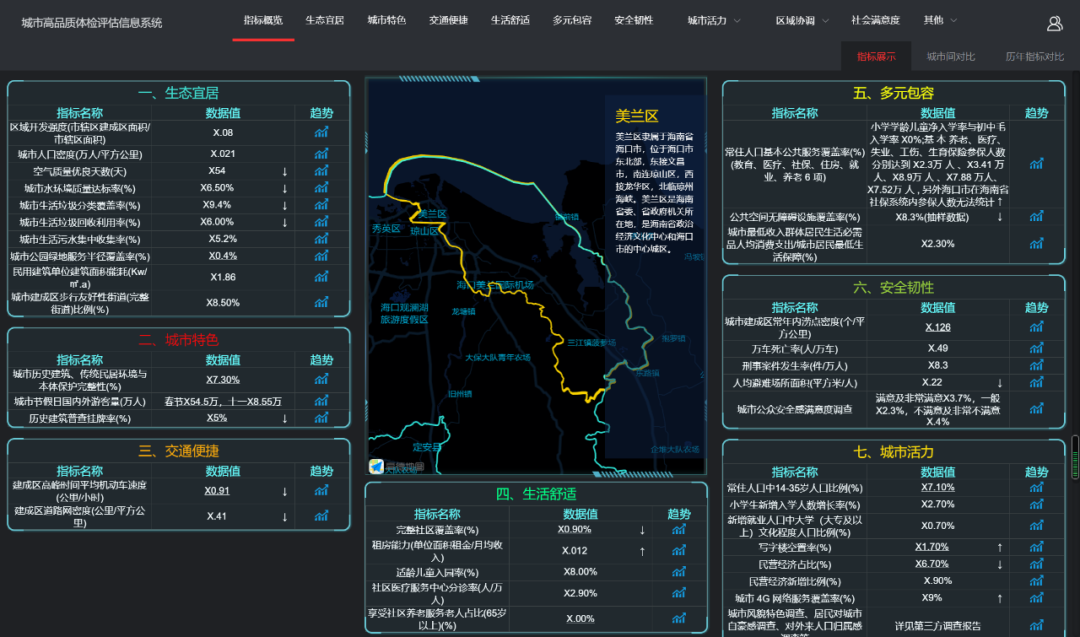Click the X8.00% kindergarten enrollment value
The width and height of the screenshot is (1080, 637).
tap(580, 572)
